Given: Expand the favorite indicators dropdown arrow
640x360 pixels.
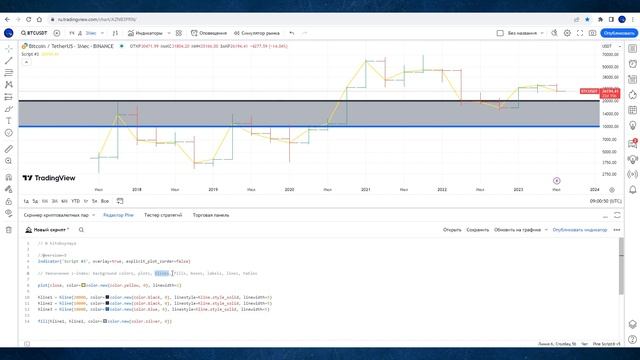Looking at the screenshot, I should pyautogui.click(x=169, y=33).
